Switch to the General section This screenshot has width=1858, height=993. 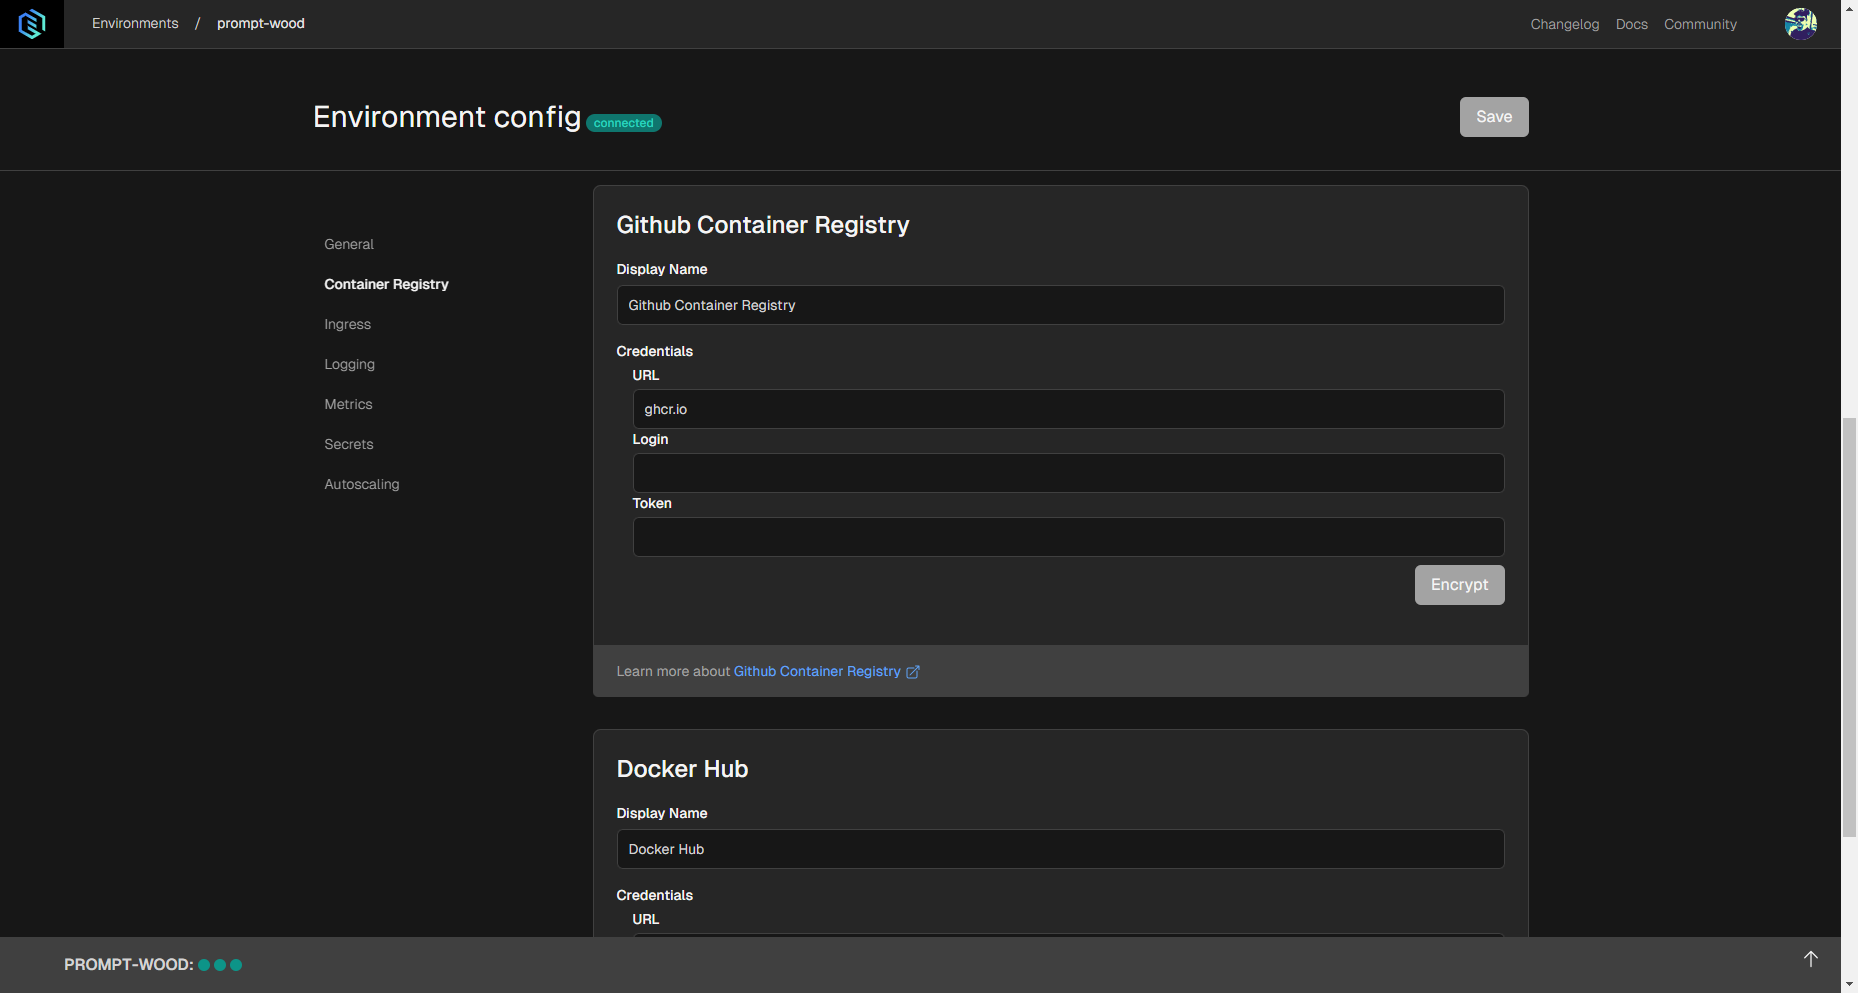(349, 244)
